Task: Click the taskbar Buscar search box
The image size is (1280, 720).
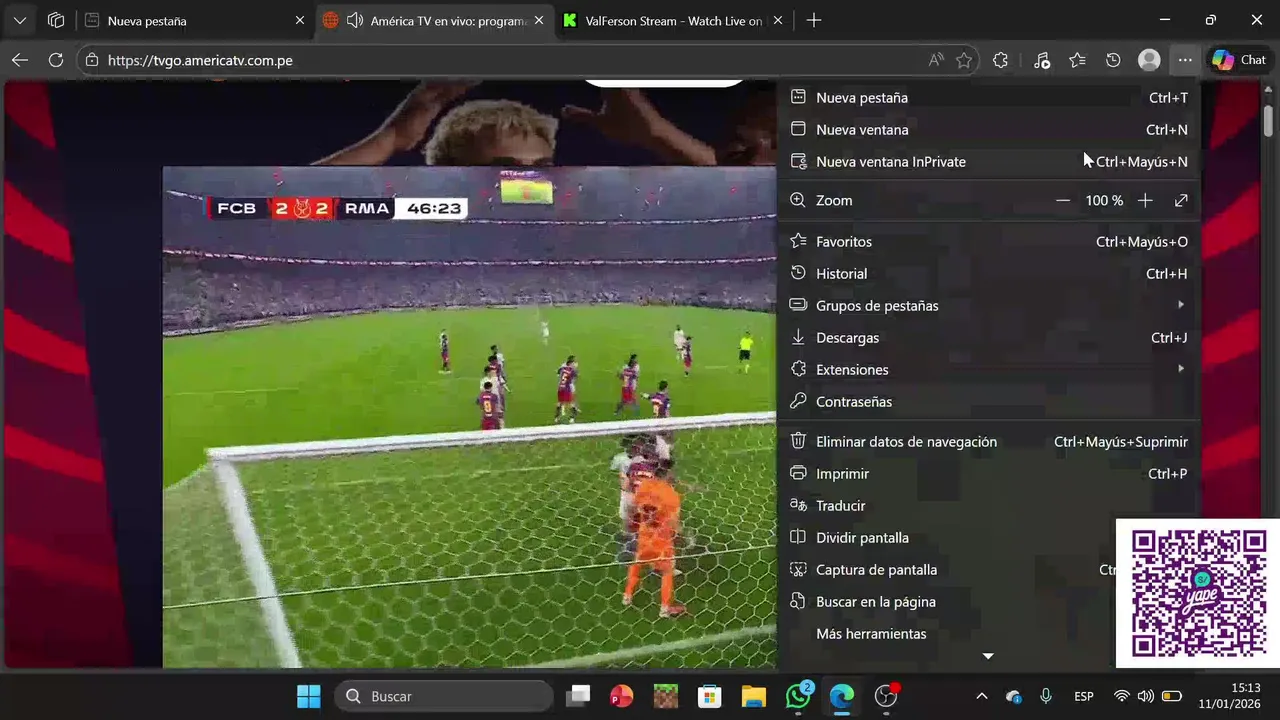Action: click(443, 696)
